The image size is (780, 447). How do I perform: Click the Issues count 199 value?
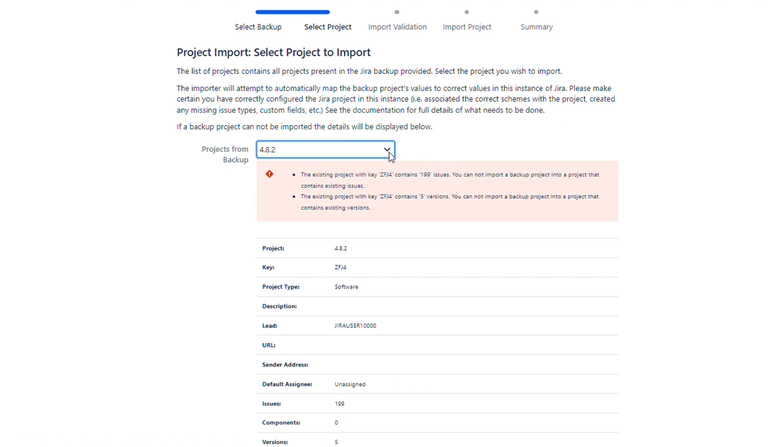coord(340,404)
